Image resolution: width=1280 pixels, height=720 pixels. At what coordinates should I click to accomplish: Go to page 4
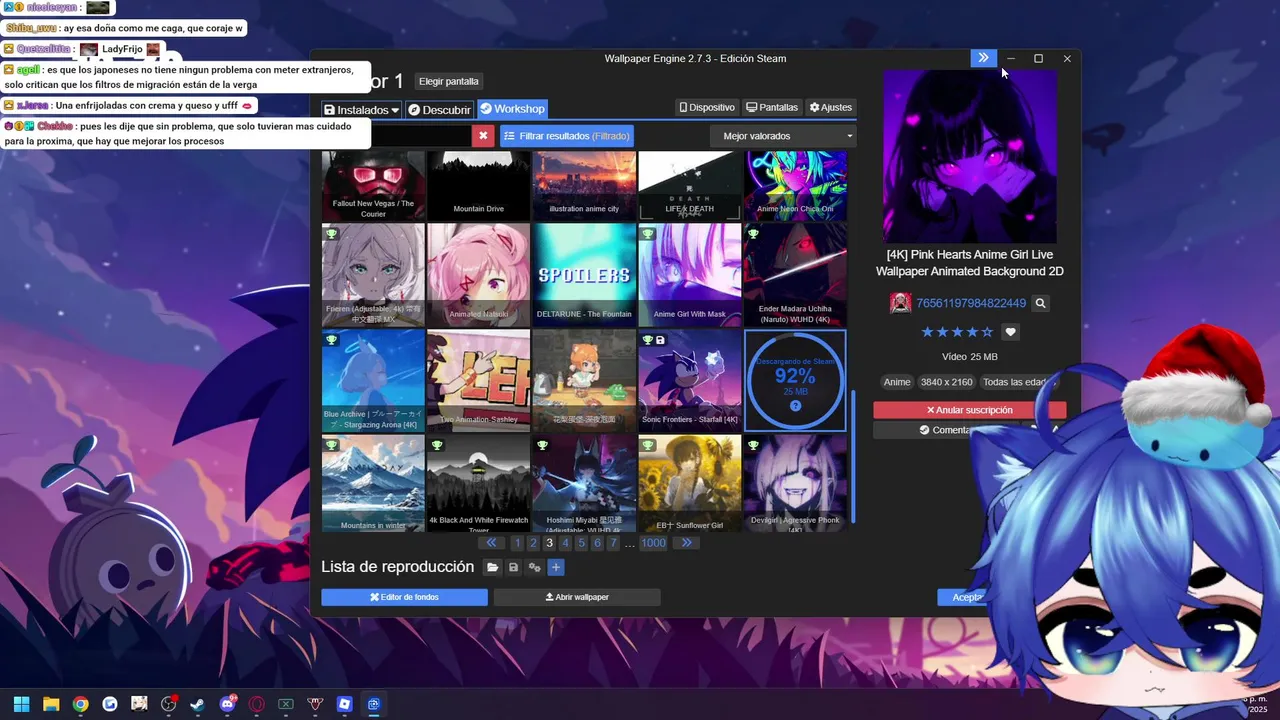[x=565, y=543]
